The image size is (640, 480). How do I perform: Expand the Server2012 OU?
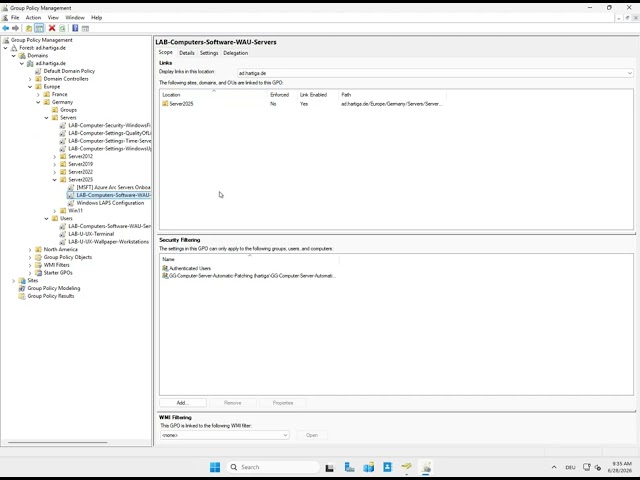click(x=55, y=156)
